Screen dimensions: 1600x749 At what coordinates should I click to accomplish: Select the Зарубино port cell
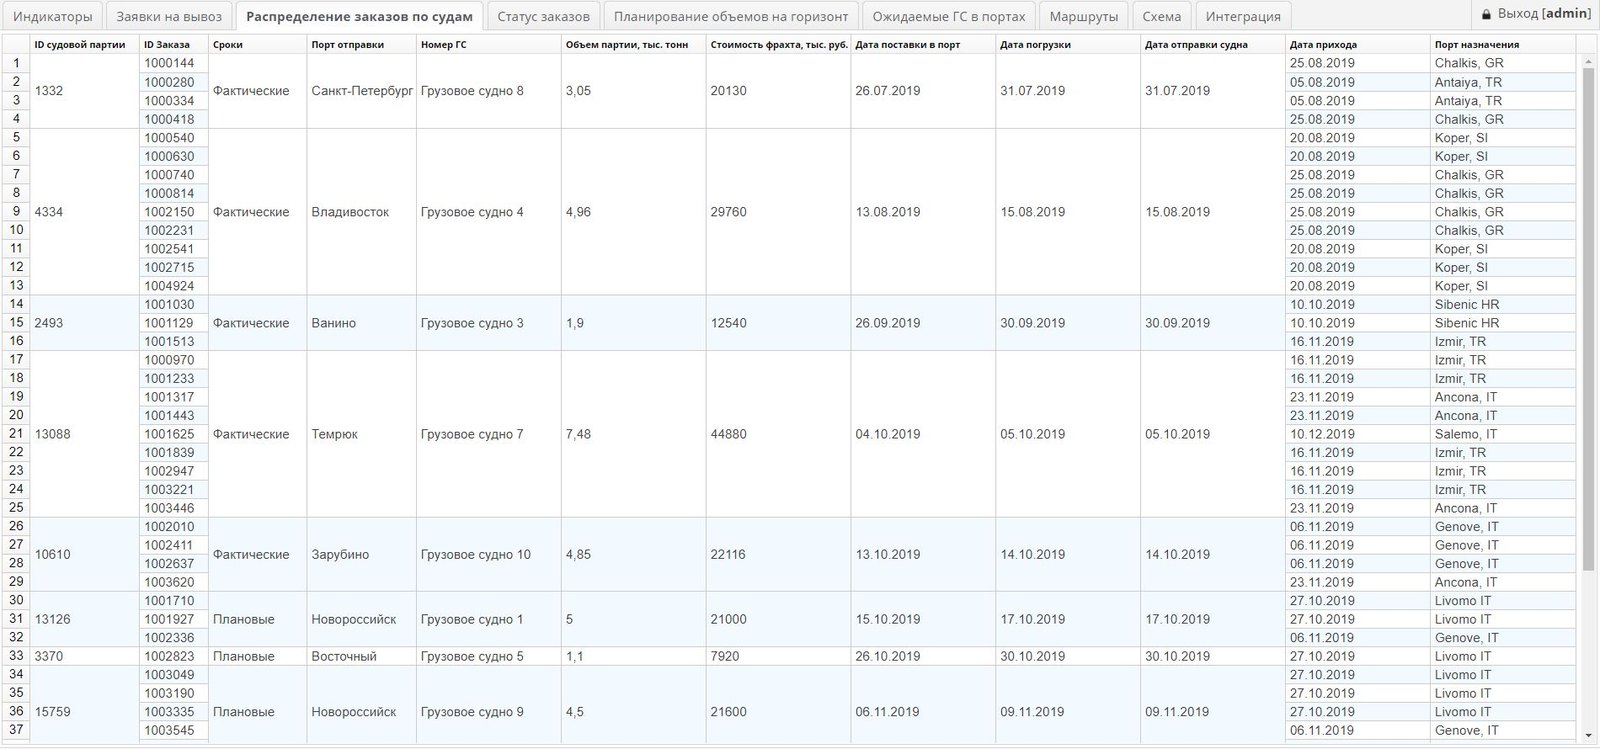point(361,554)
